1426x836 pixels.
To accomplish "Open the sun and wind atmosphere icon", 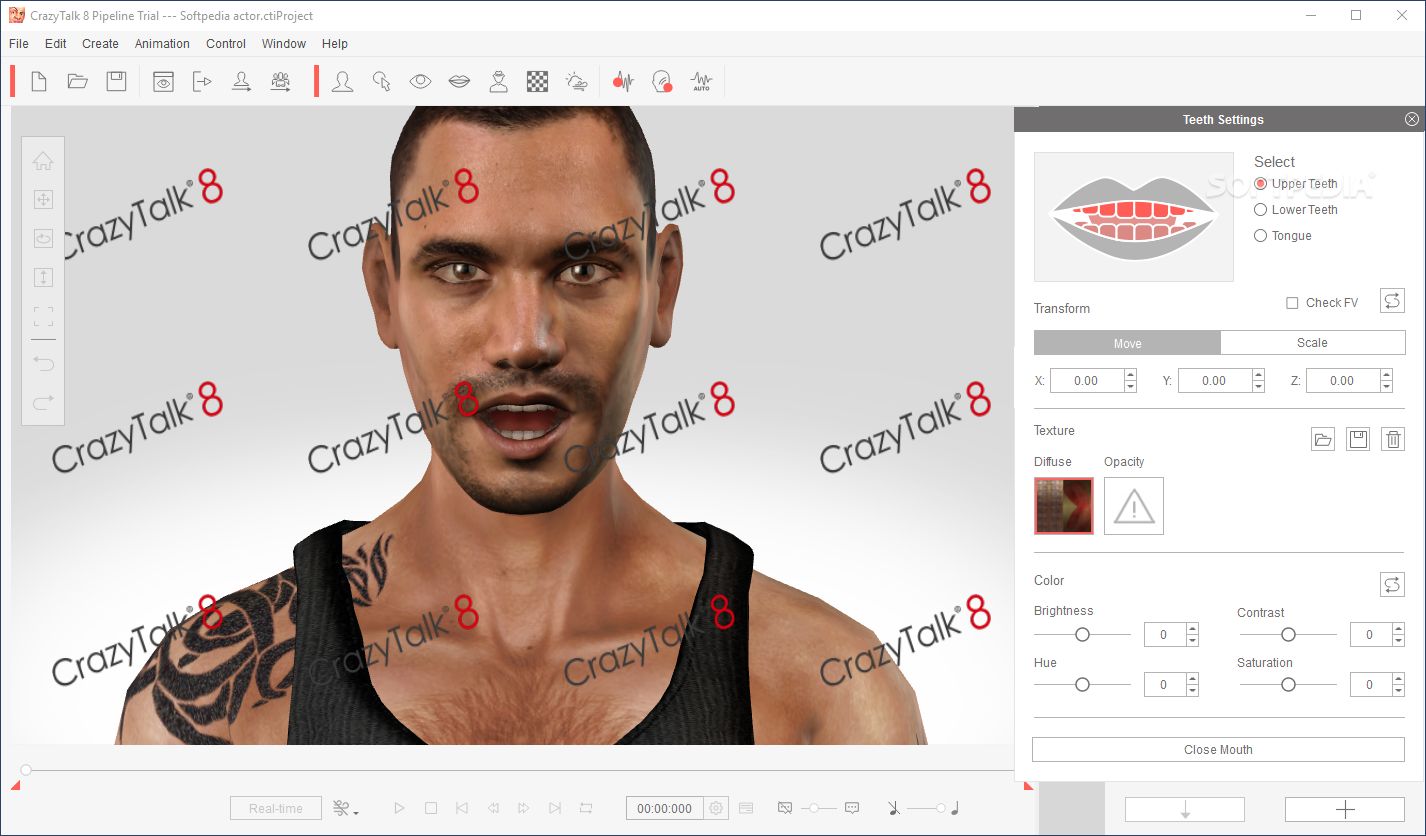I will click(x=576, y=82).
